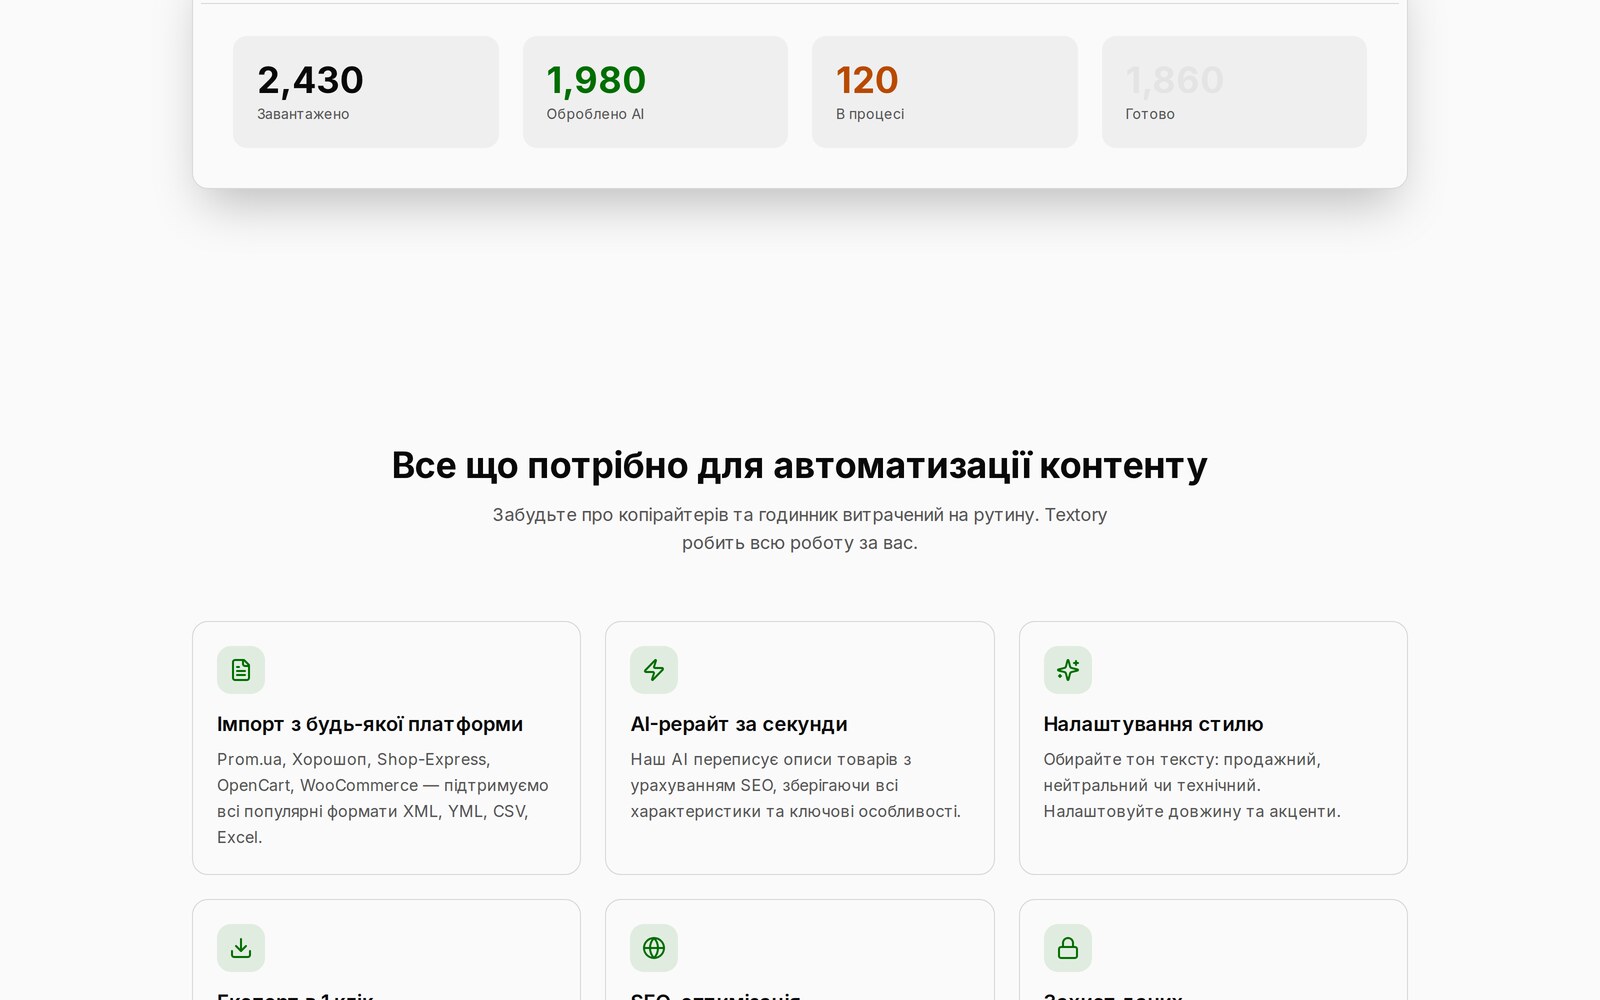Select the 120 В процесі stat card
This screenshot has height=1000, width=1600.
click(x=945, y=92)
